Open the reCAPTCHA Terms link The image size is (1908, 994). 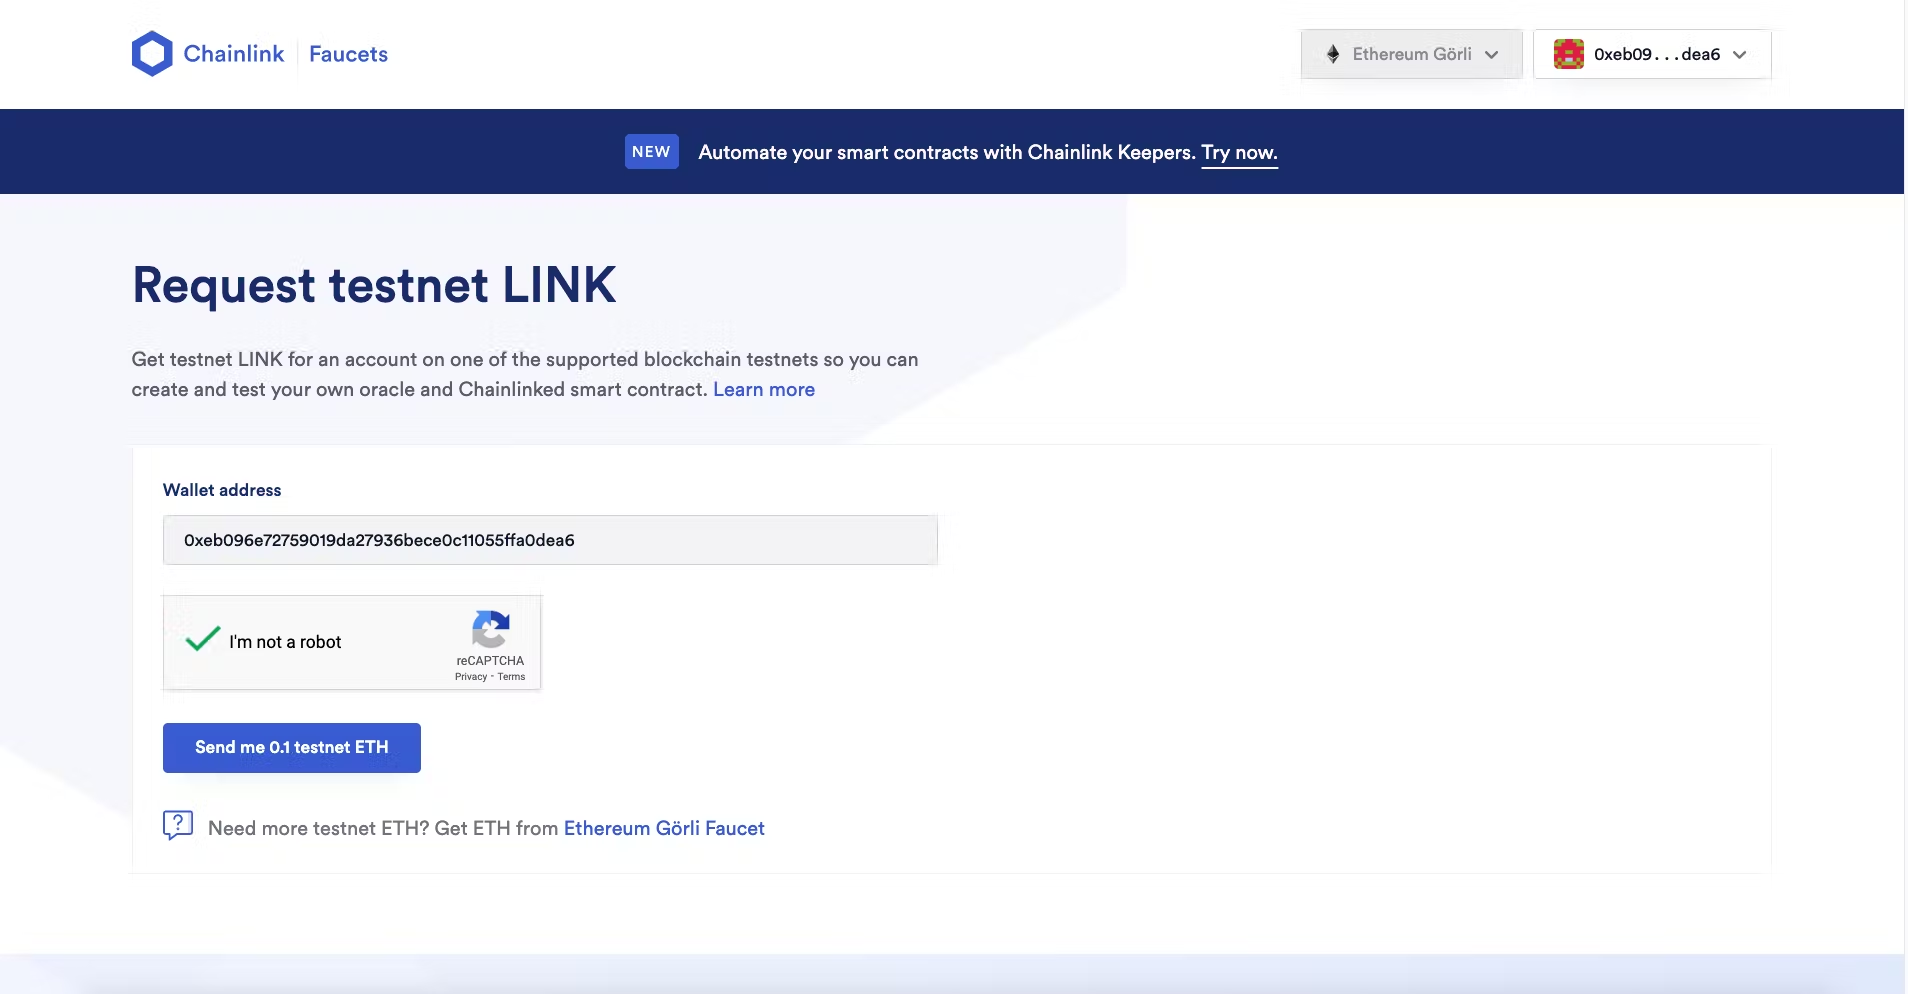pos(511,677)
